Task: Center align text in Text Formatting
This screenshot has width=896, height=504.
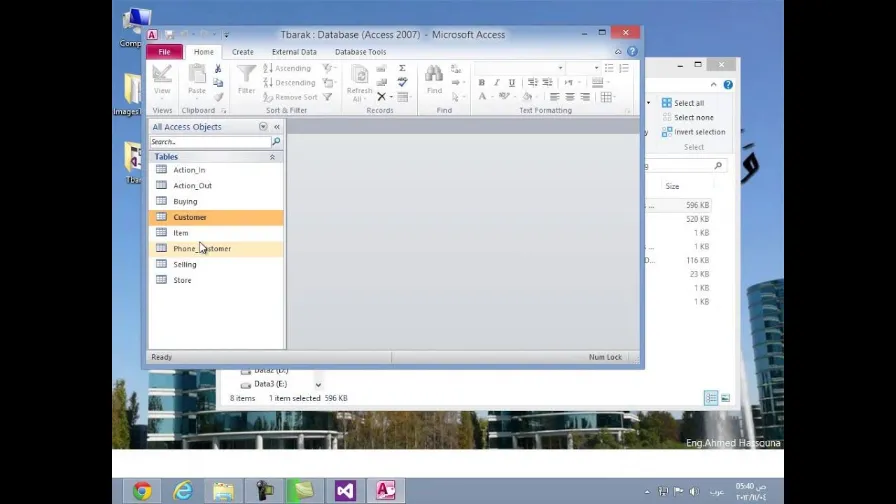Action: click(x=570, y=97)
